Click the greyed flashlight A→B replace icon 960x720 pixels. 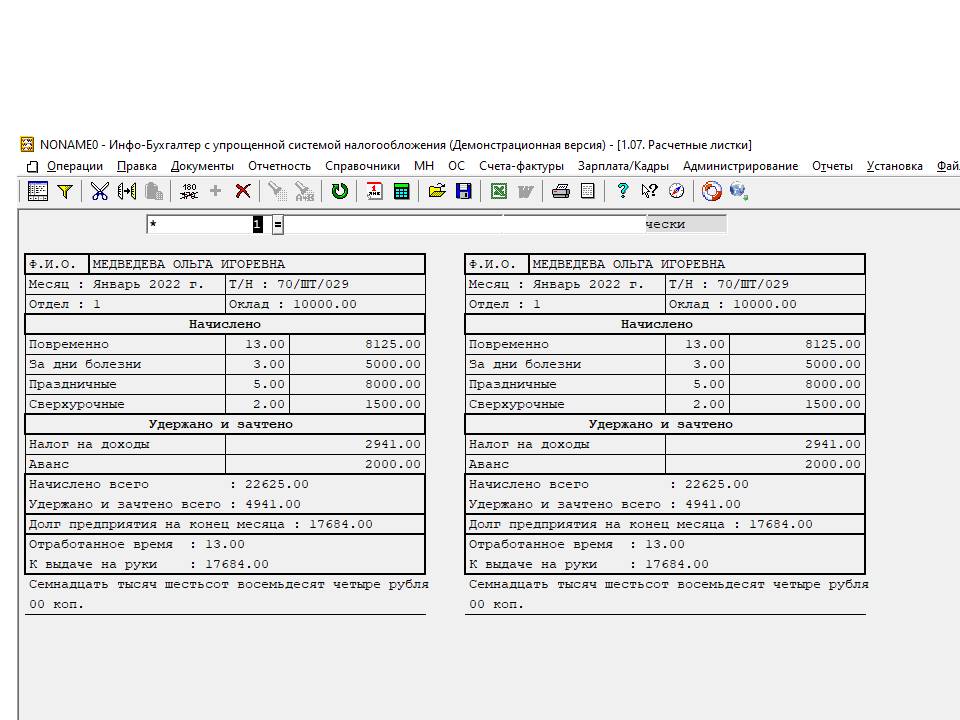tap(304, 191)
